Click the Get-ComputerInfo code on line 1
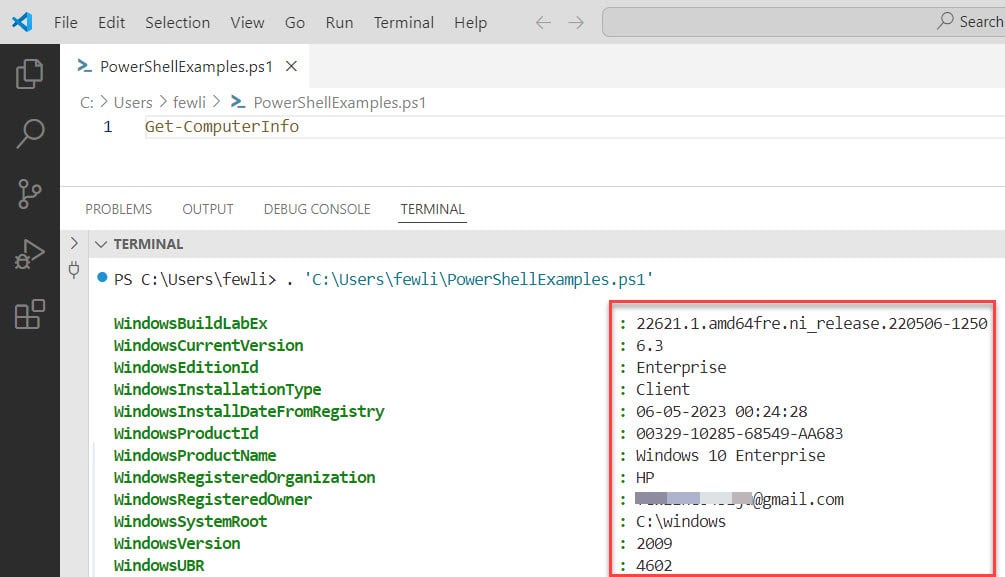Image resolution: width=1005 pixels, height=577 pixels. [222, 126]
